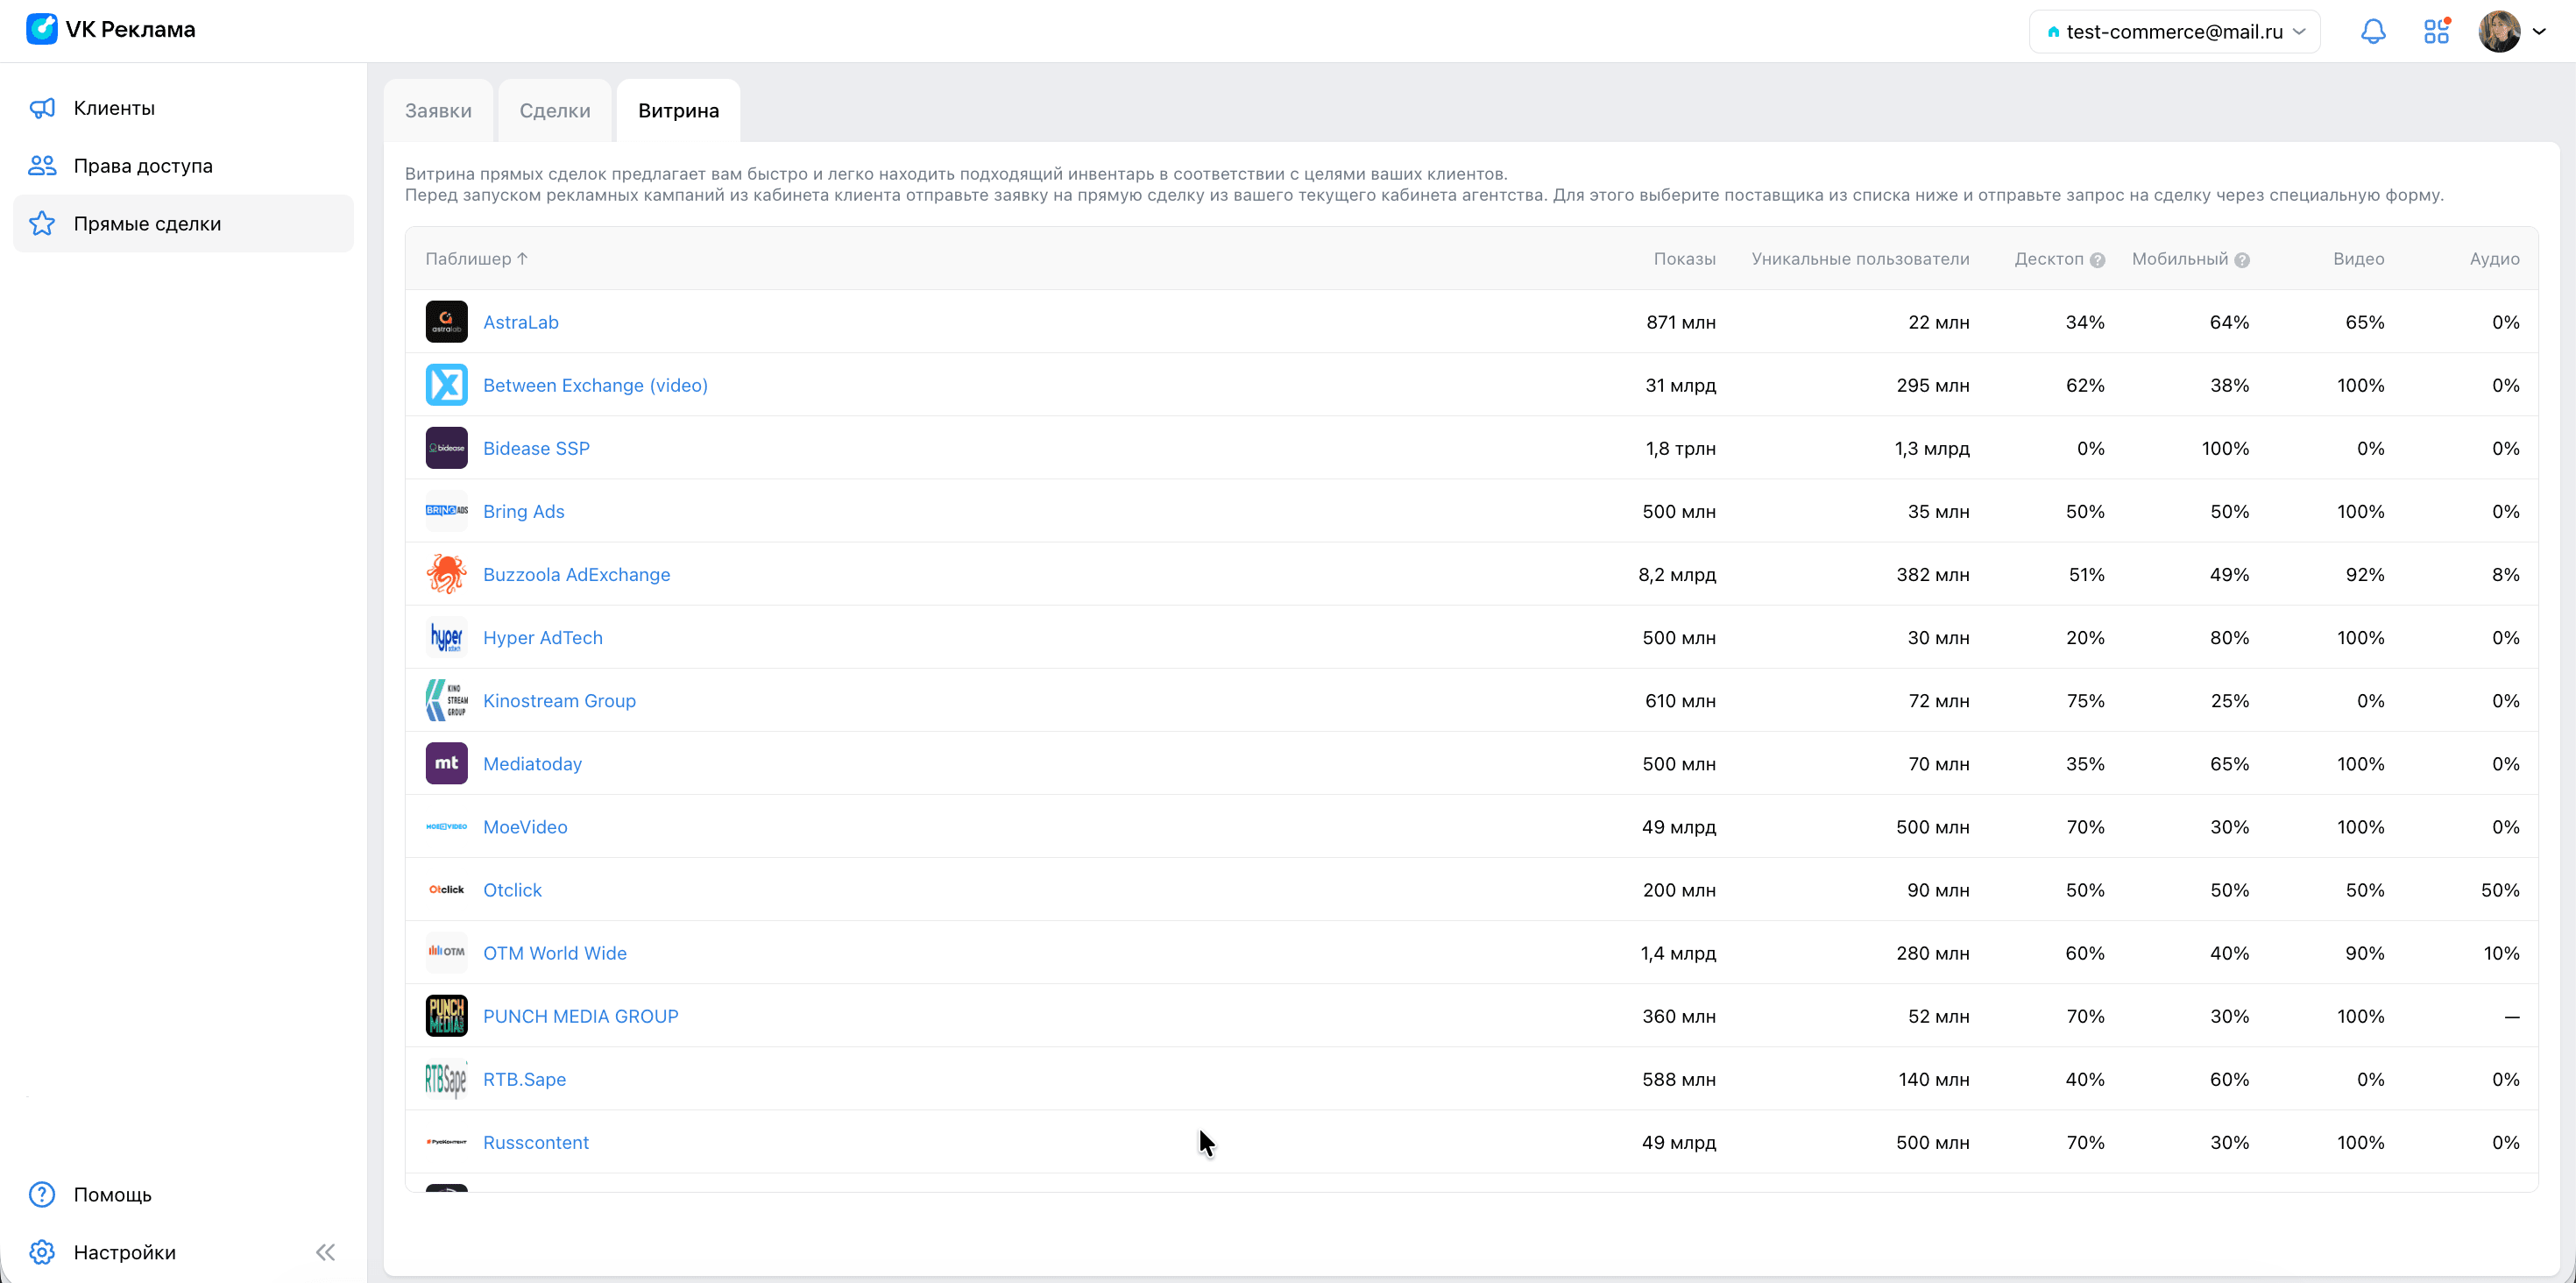Open Bring Ads publisher link
The image size is (2576, 1283).
(x=523, y=511)
